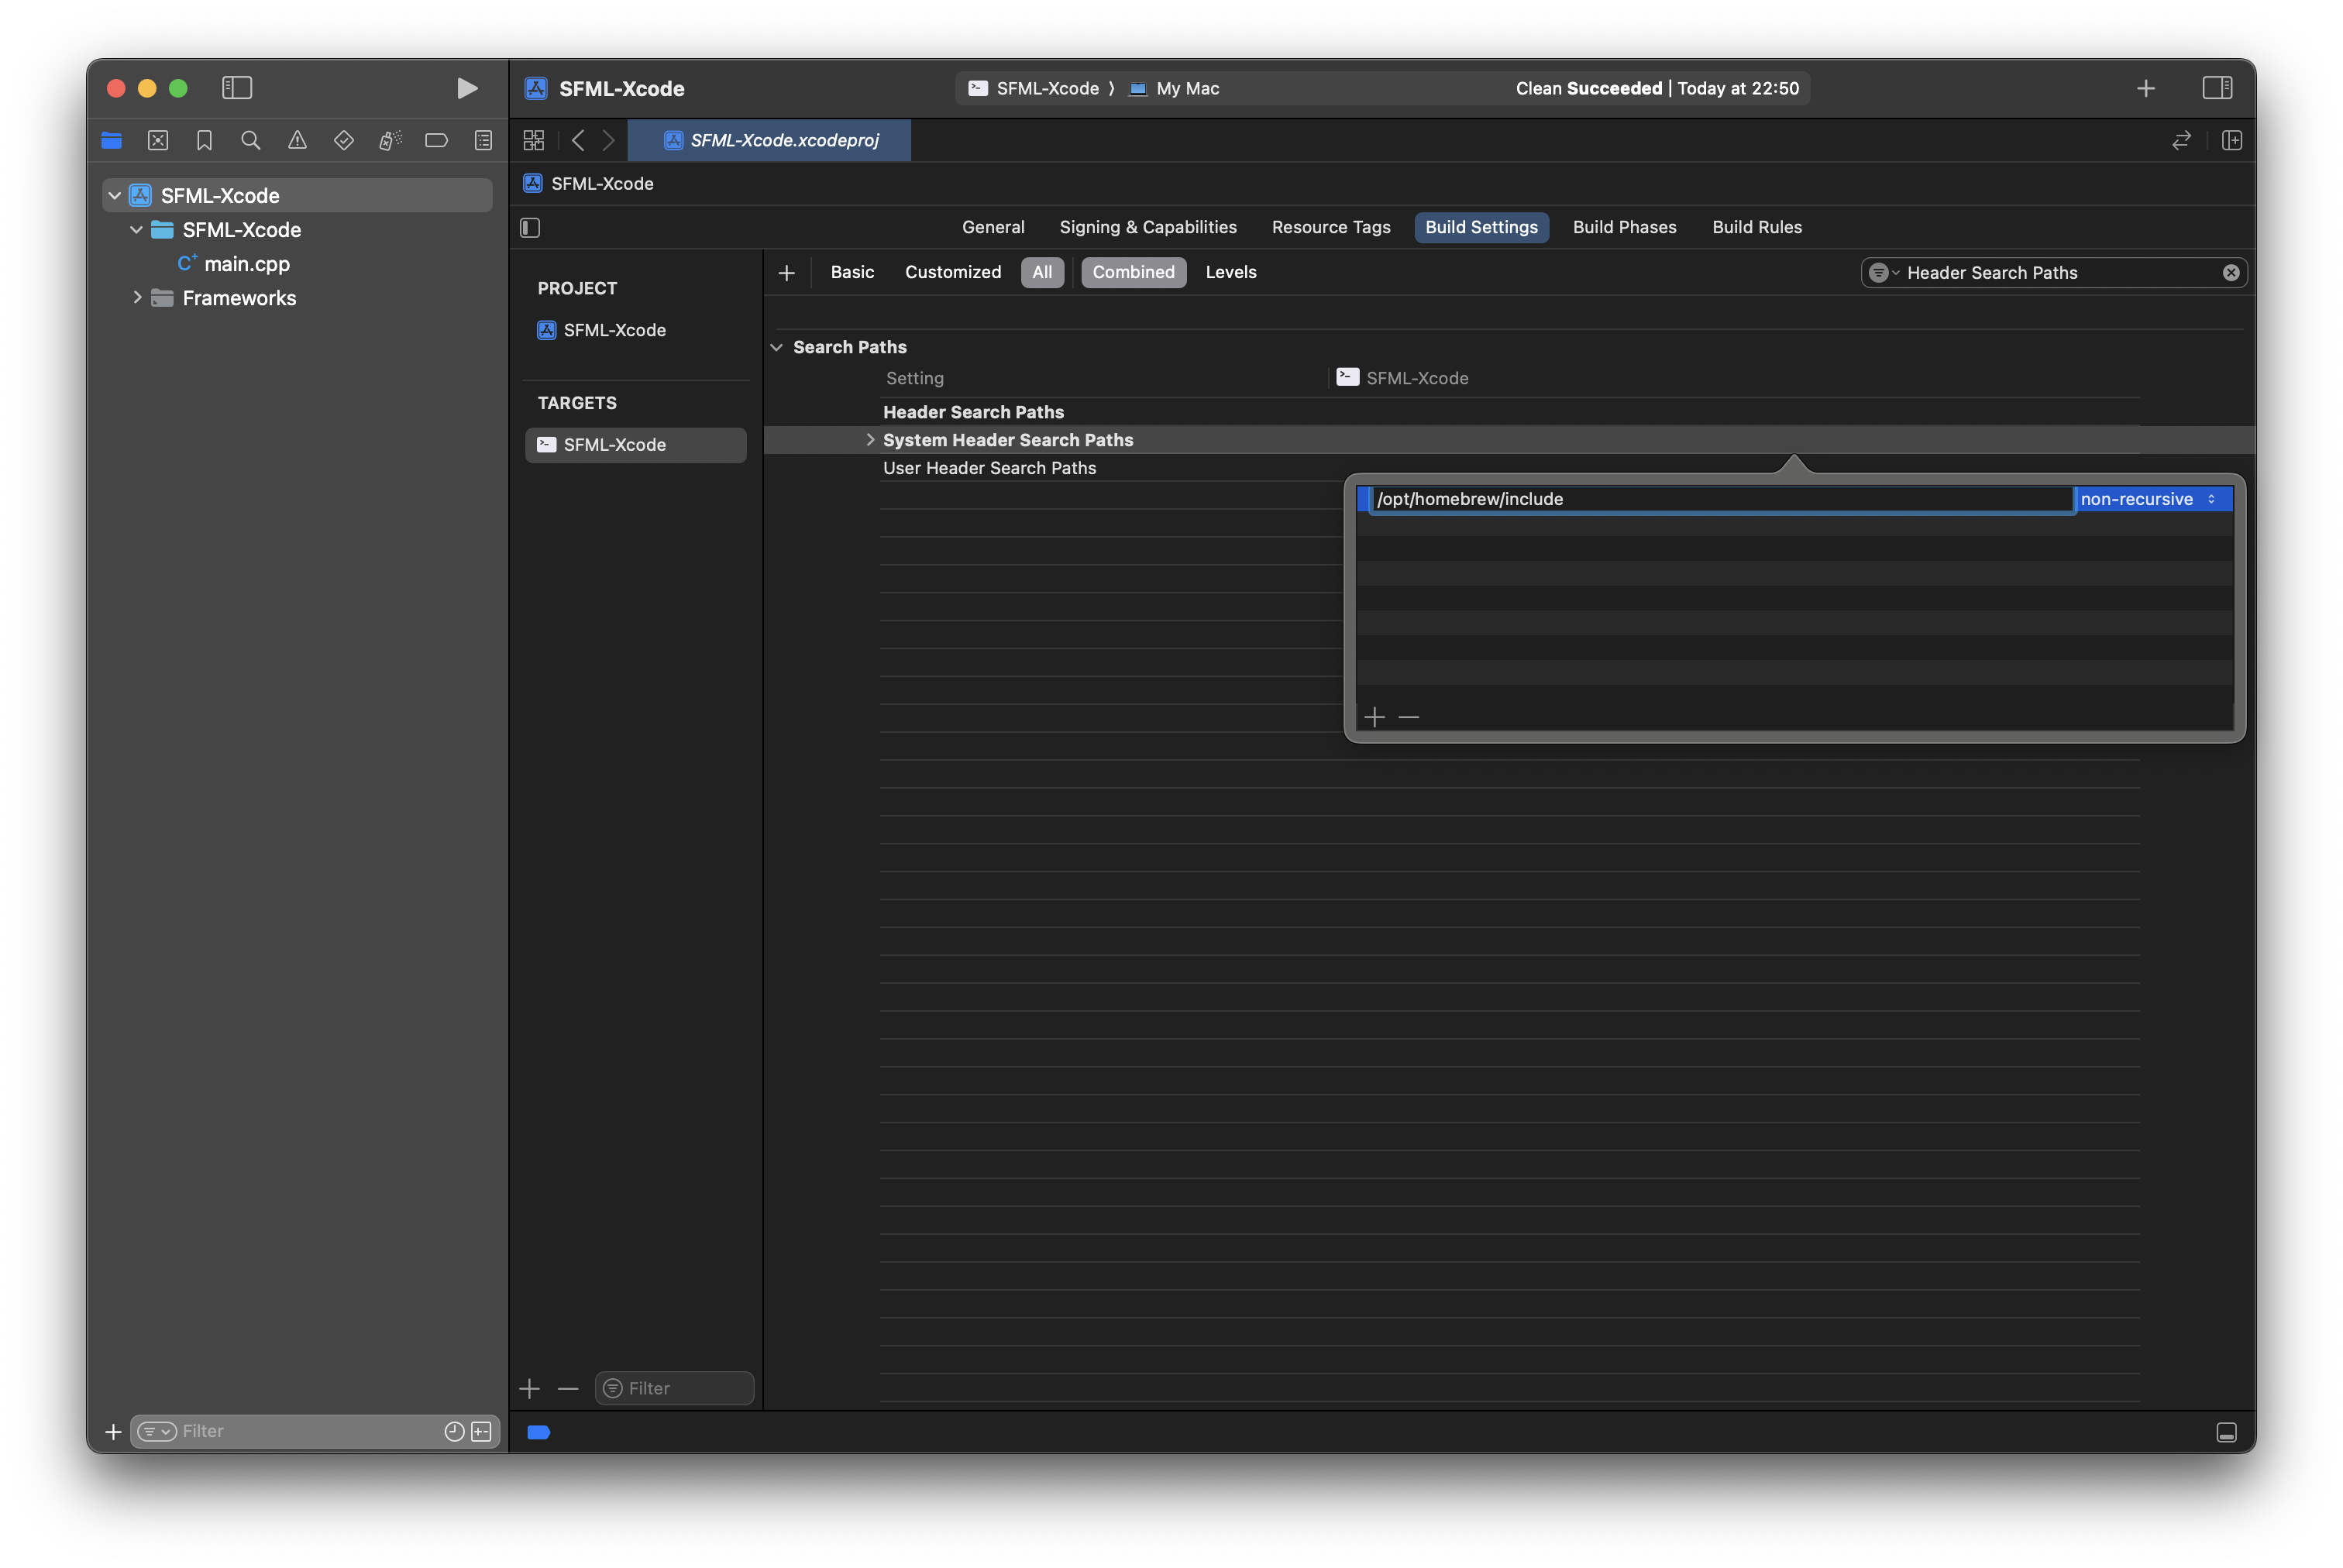2343x1568 pixels.
Task: Open the Build Rules tab
Action: (1757, 227)
